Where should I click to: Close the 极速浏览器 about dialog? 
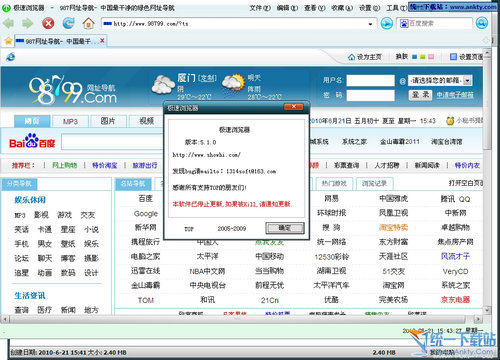pyautogui.click(x=293, y=107)
